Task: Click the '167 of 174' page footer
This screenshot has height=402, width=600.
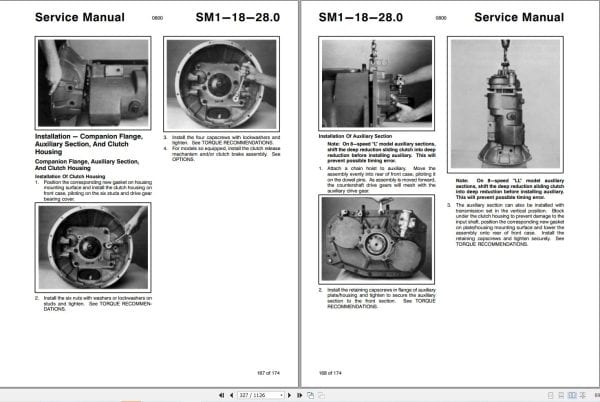Action: [x=268, y=373]
